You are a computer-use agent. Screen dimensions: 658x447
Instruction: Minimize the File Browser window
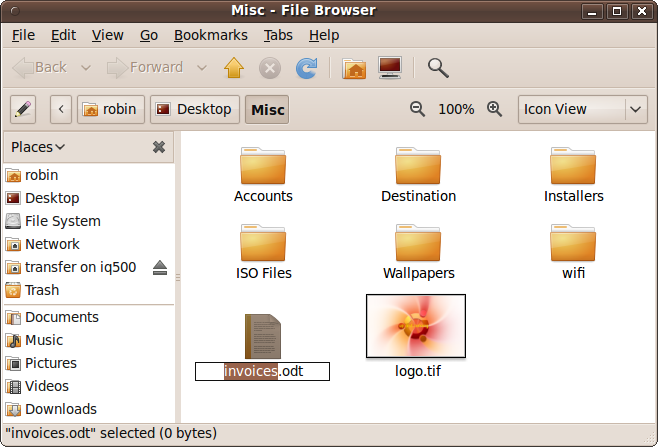coord(592,11)
